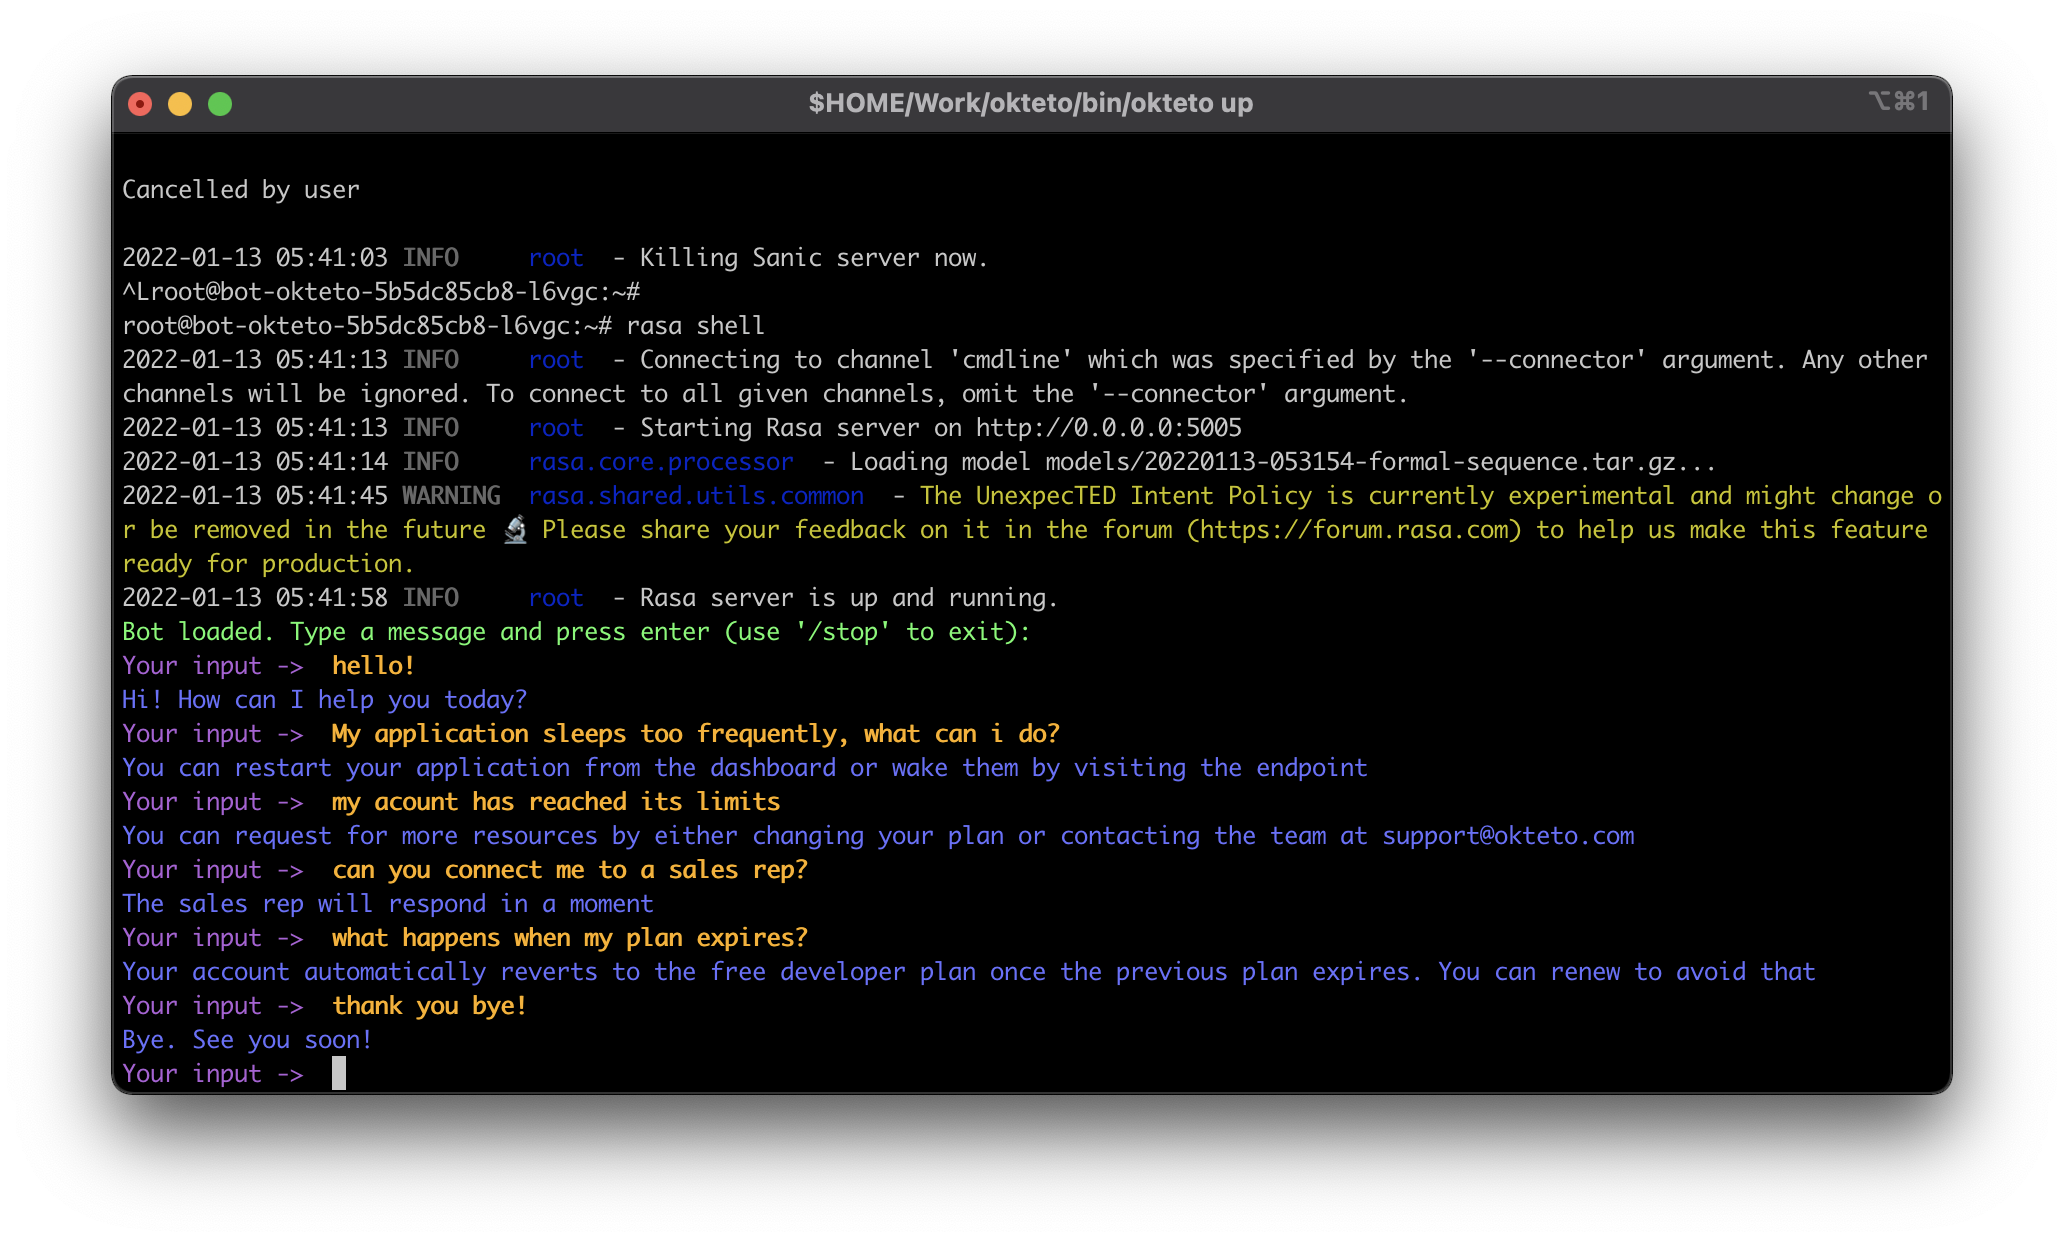Click reply 'You can restart your application'

[x=745, y=768]
